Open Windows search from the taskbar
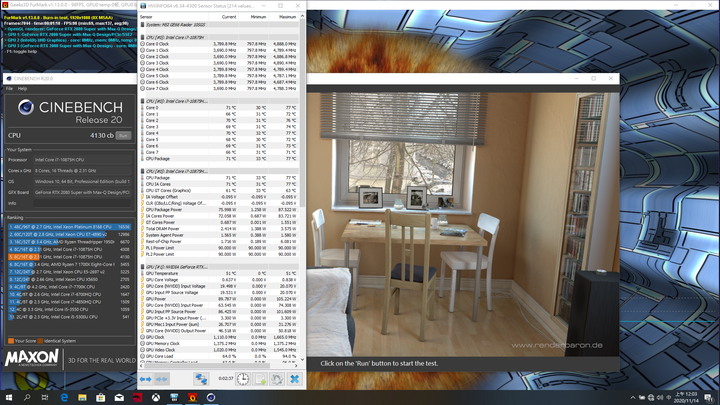Screen dimensions: 720x405 coord(27,398)
